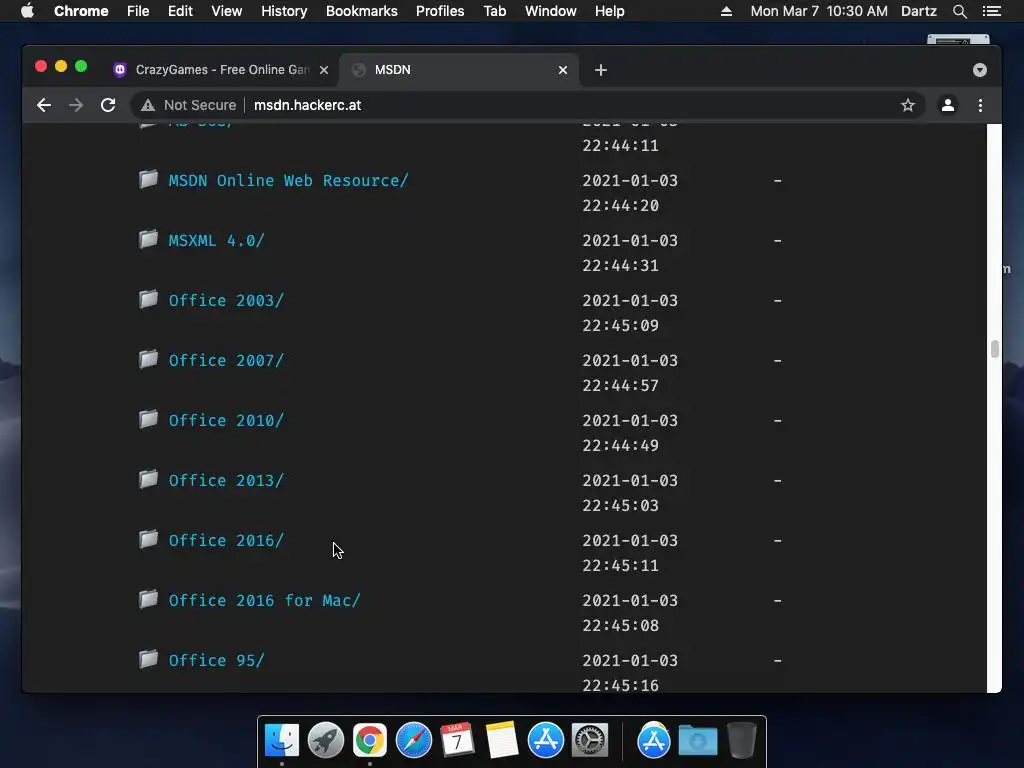Viewport: 1024px width, 768px height.
Task: Click the Dartz user name in menu bar
Action: click(x=918, y=11)
